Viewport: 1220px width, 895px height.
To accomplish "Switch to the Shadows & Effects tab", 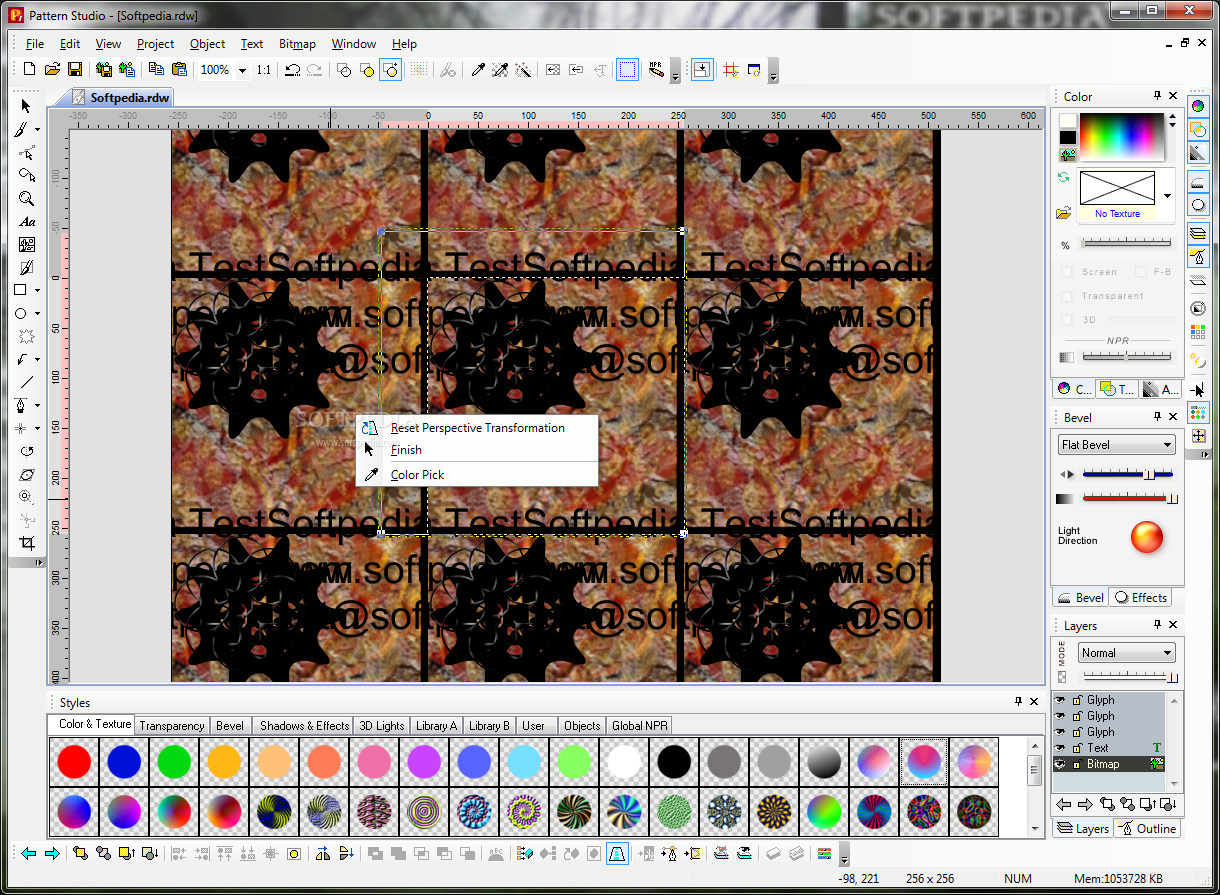I will click(304, 726).
